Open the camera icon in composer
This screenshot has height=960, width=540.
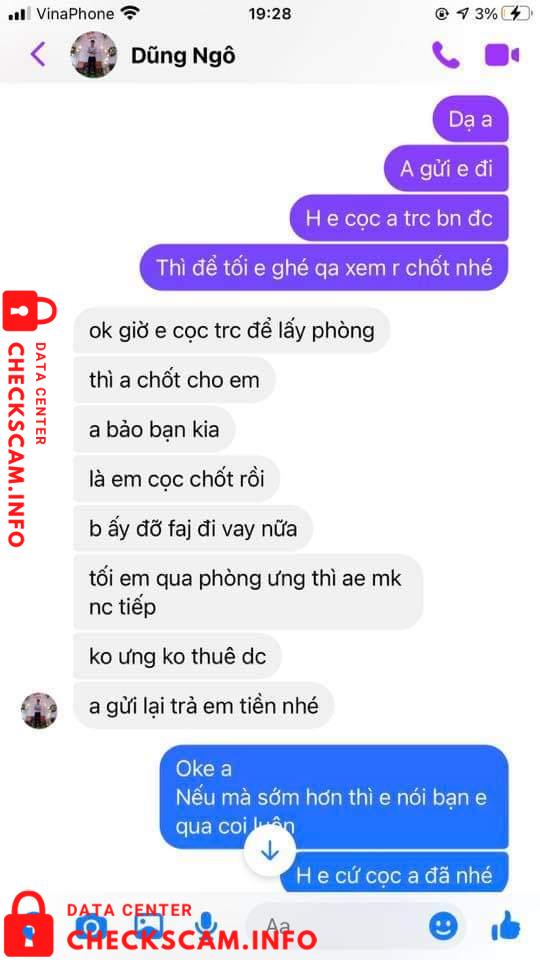click(92, 925)
